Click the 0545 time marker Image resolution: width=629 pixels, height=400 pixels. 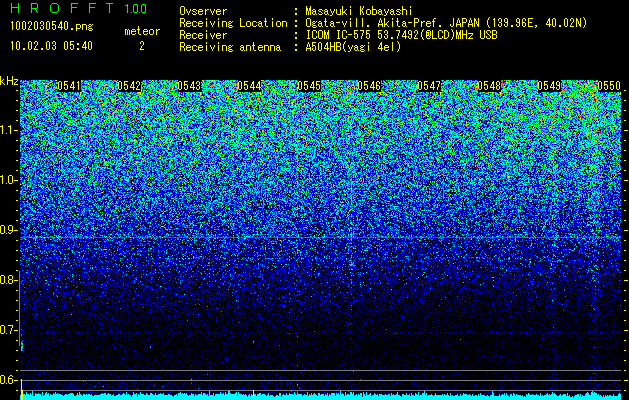[309, 86]
